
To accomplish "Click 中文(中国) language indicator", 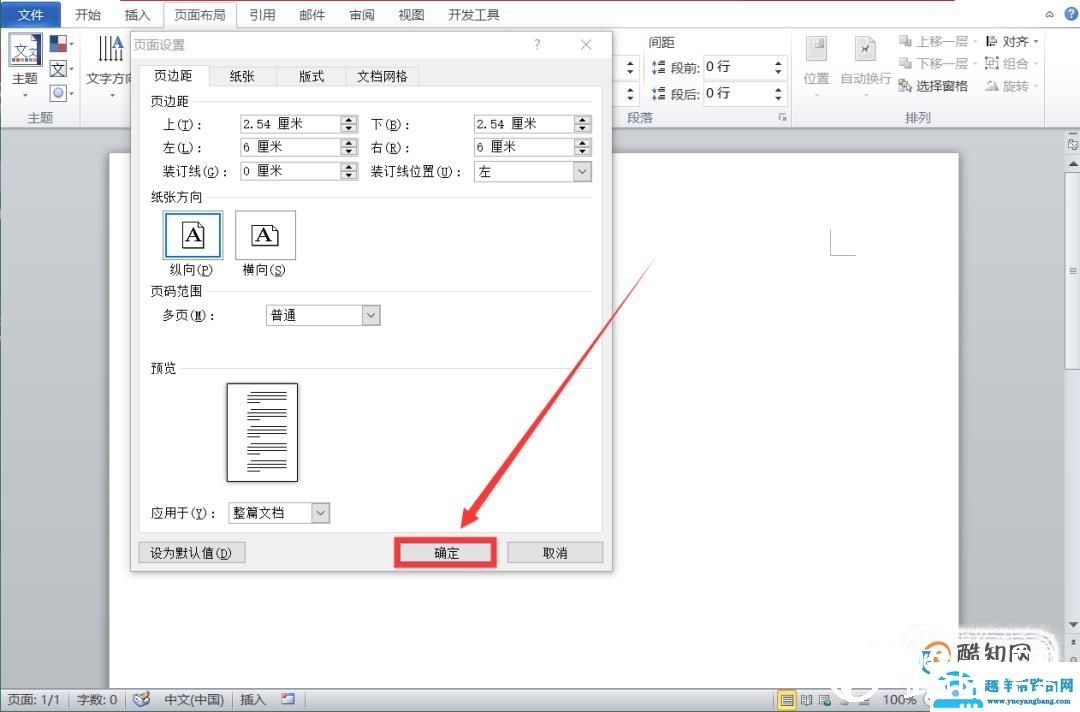I will [194, 700].
